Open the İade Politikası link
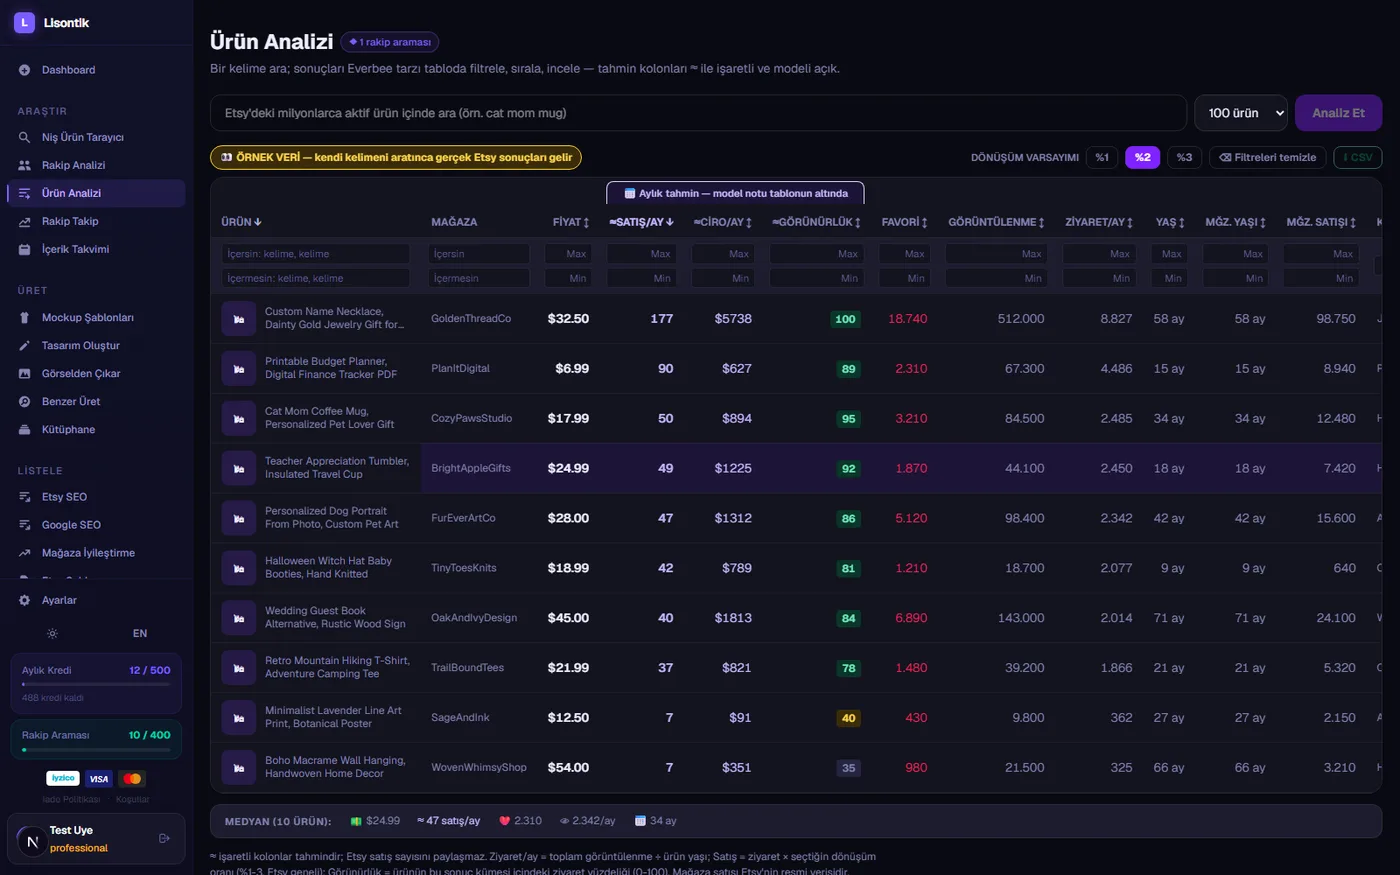 coord(71,800)
